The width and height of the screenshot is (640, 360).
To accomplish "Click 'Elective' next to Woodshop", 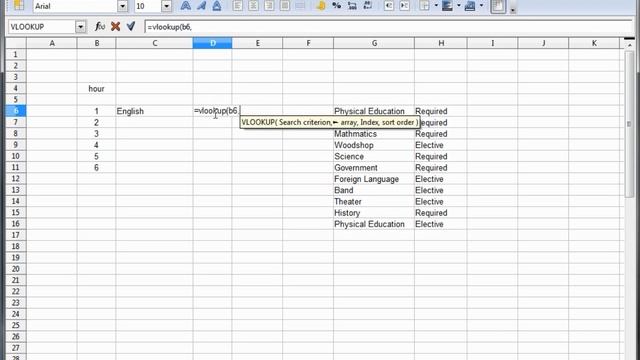I will [441, 145].
